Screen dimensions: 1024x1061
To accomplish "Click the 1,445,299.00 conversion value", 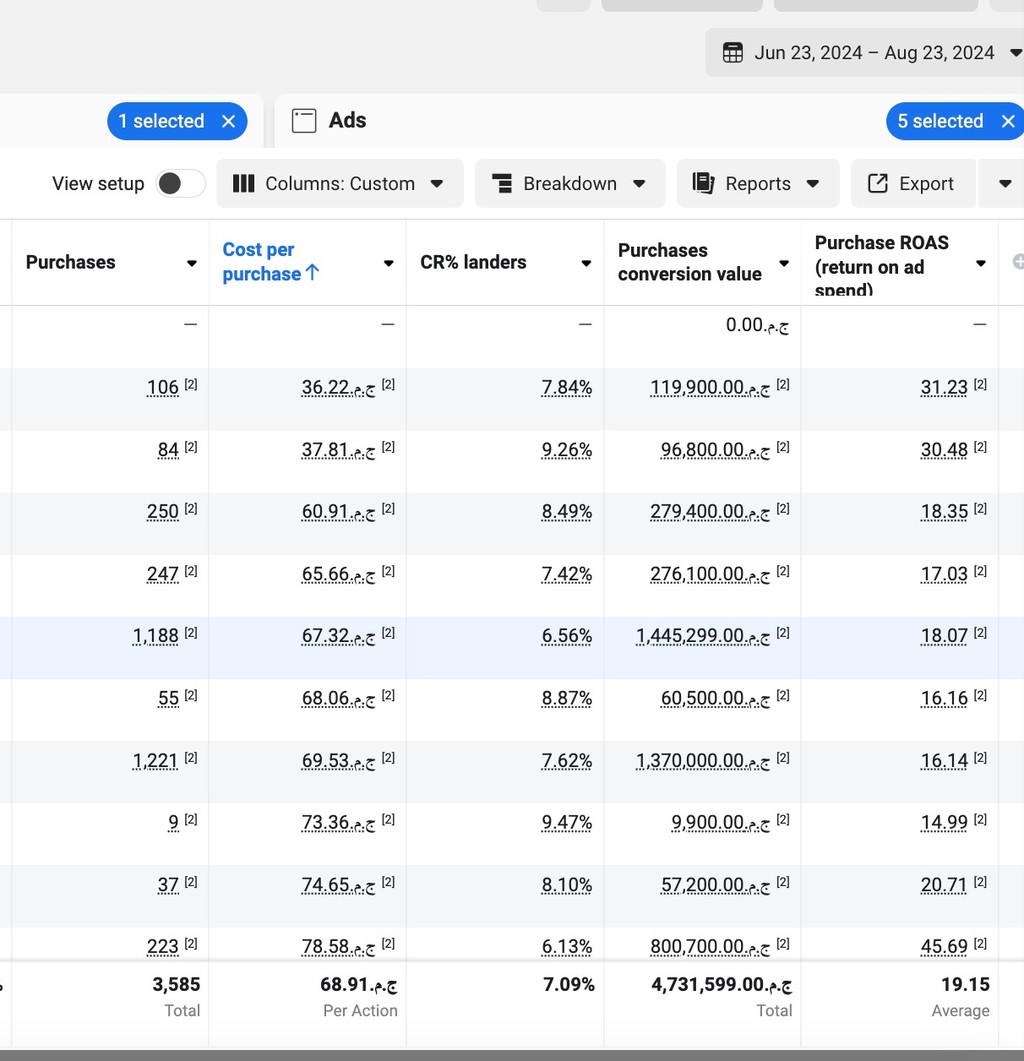I will coord(703,636).
